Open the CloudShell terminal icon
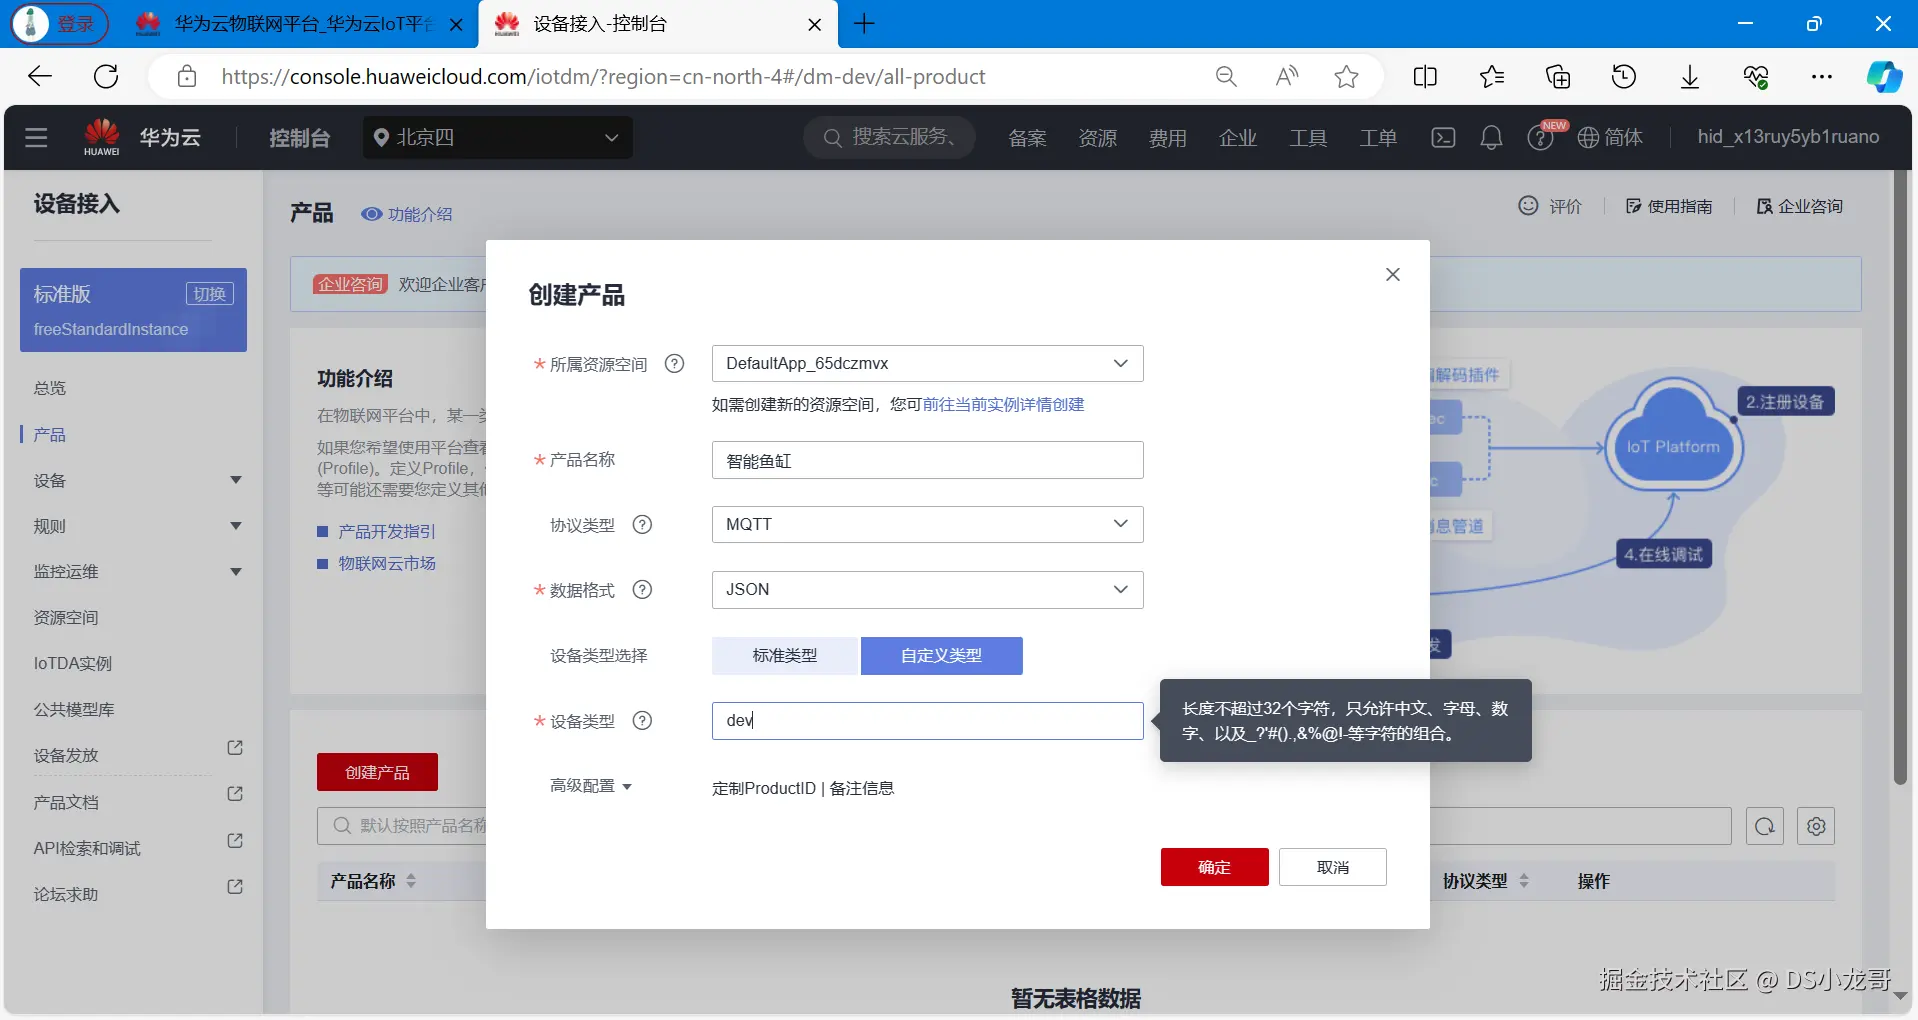The width and height of the screenshot is (1918, 1020). pyautogui.click(x=1443, y=137)
